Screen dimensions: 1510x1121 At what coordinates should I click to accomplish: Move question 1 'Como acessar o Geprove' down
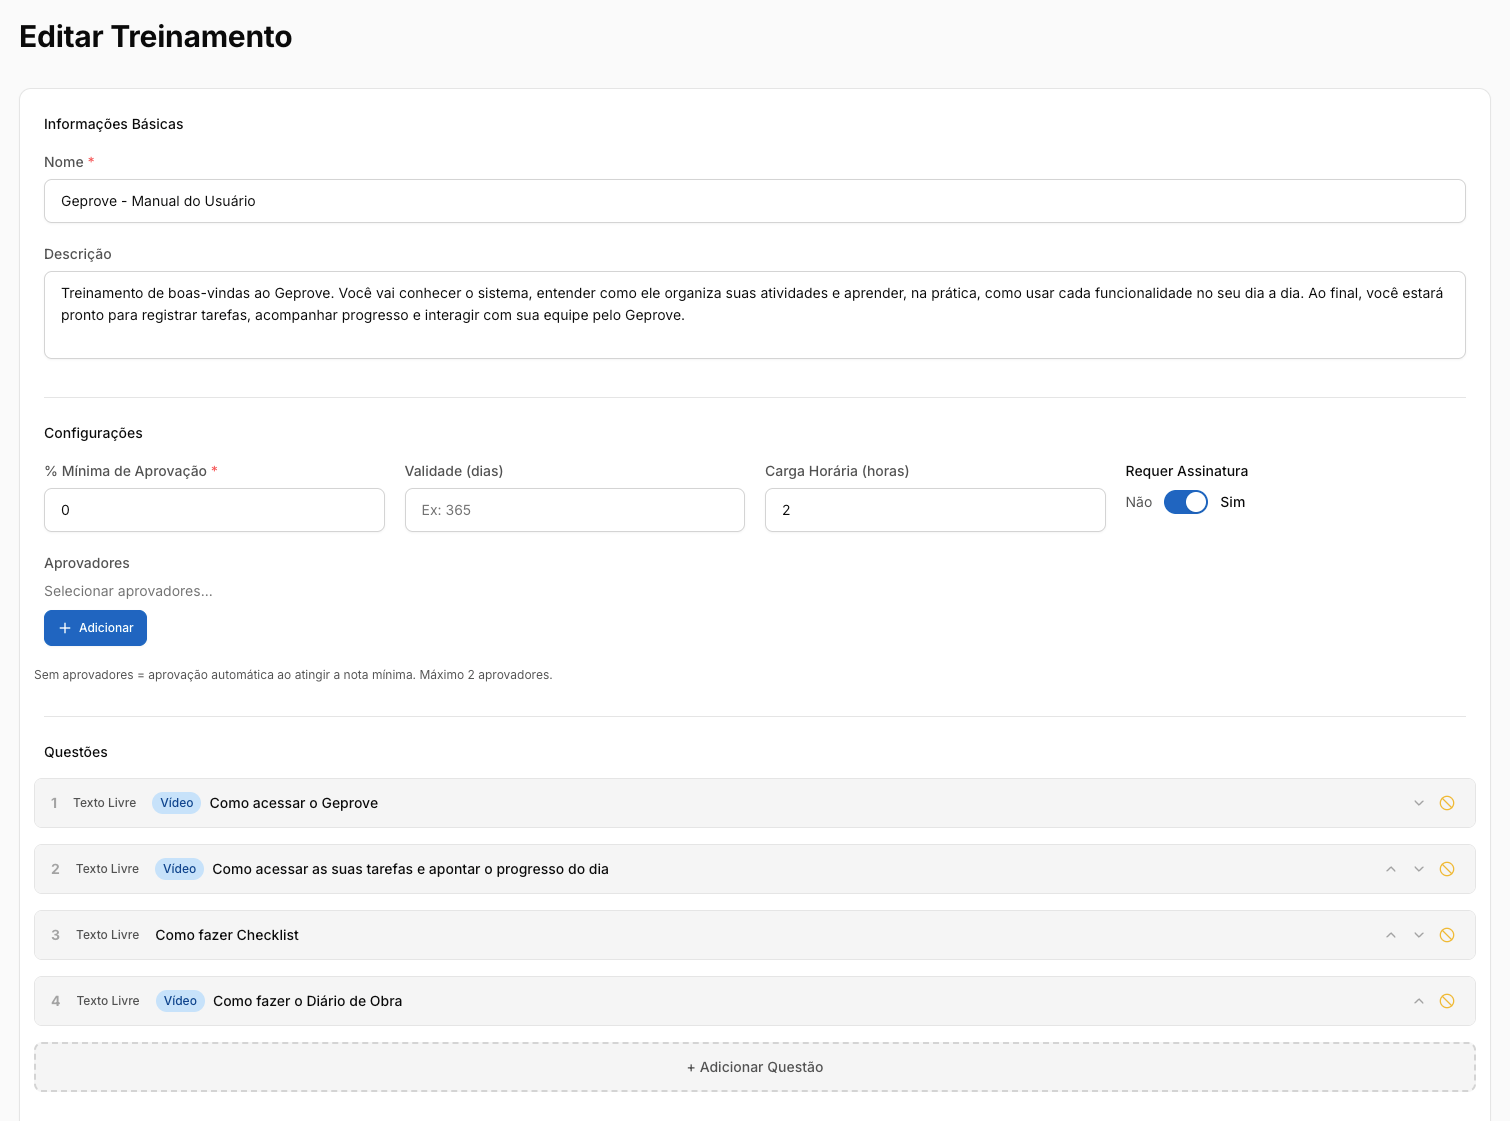click(1418, 803)
